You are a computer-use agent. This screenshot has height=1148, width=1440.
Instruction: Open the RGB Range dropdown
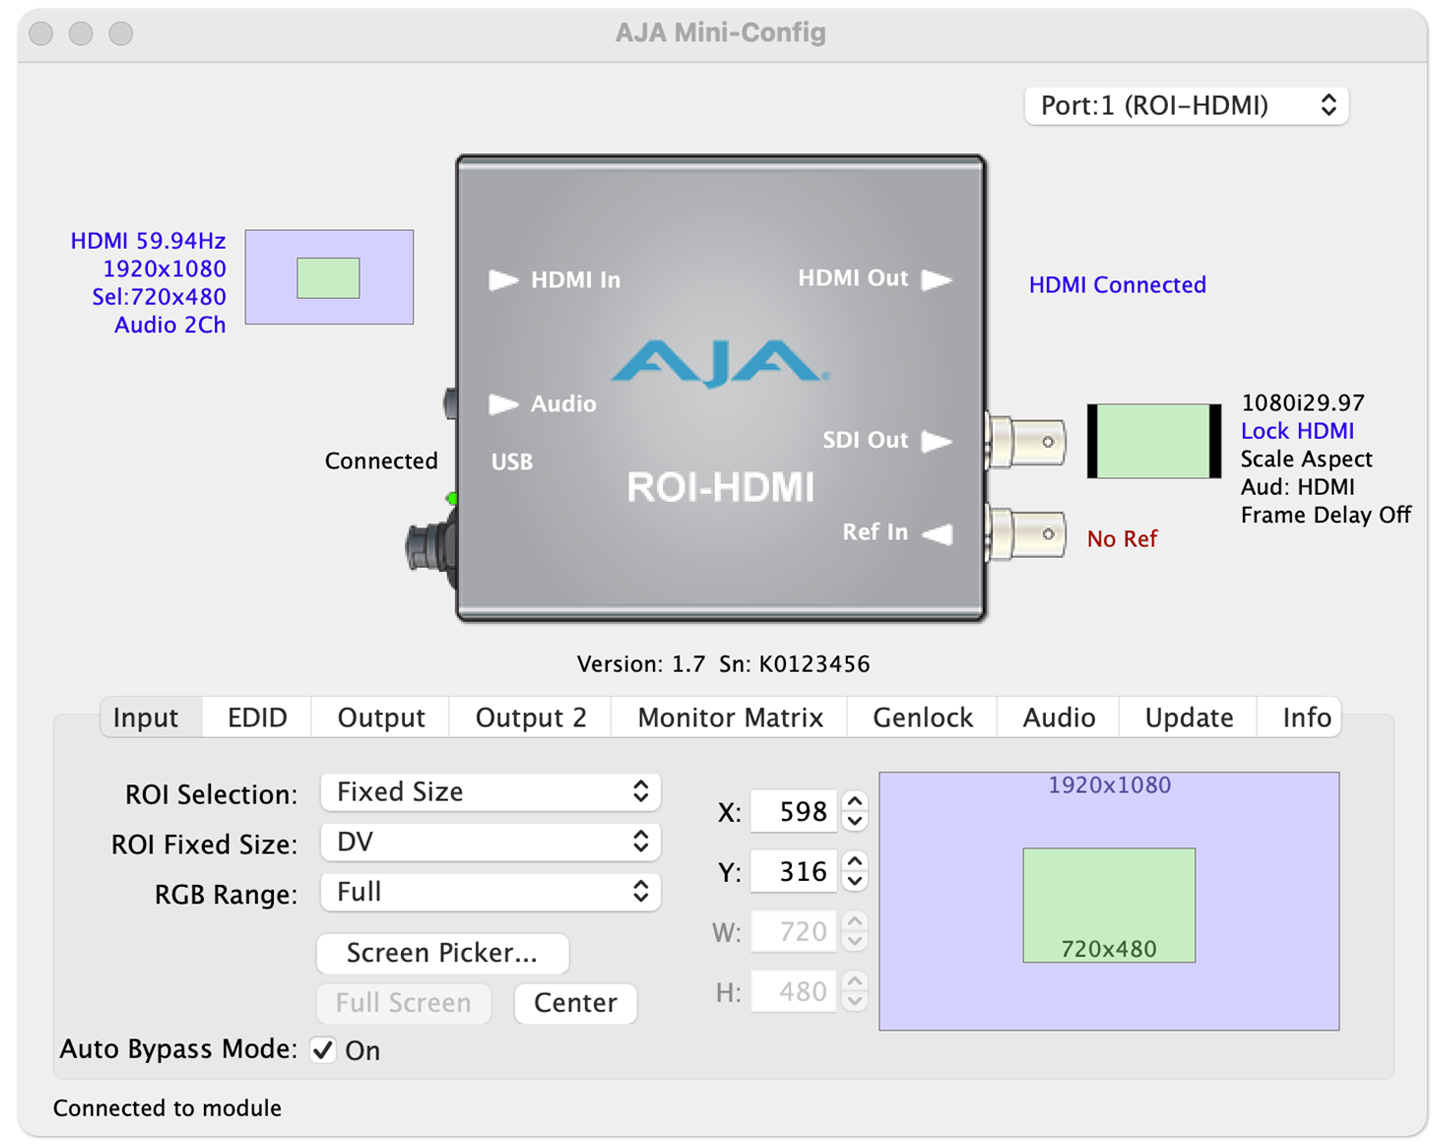[490, 892]
